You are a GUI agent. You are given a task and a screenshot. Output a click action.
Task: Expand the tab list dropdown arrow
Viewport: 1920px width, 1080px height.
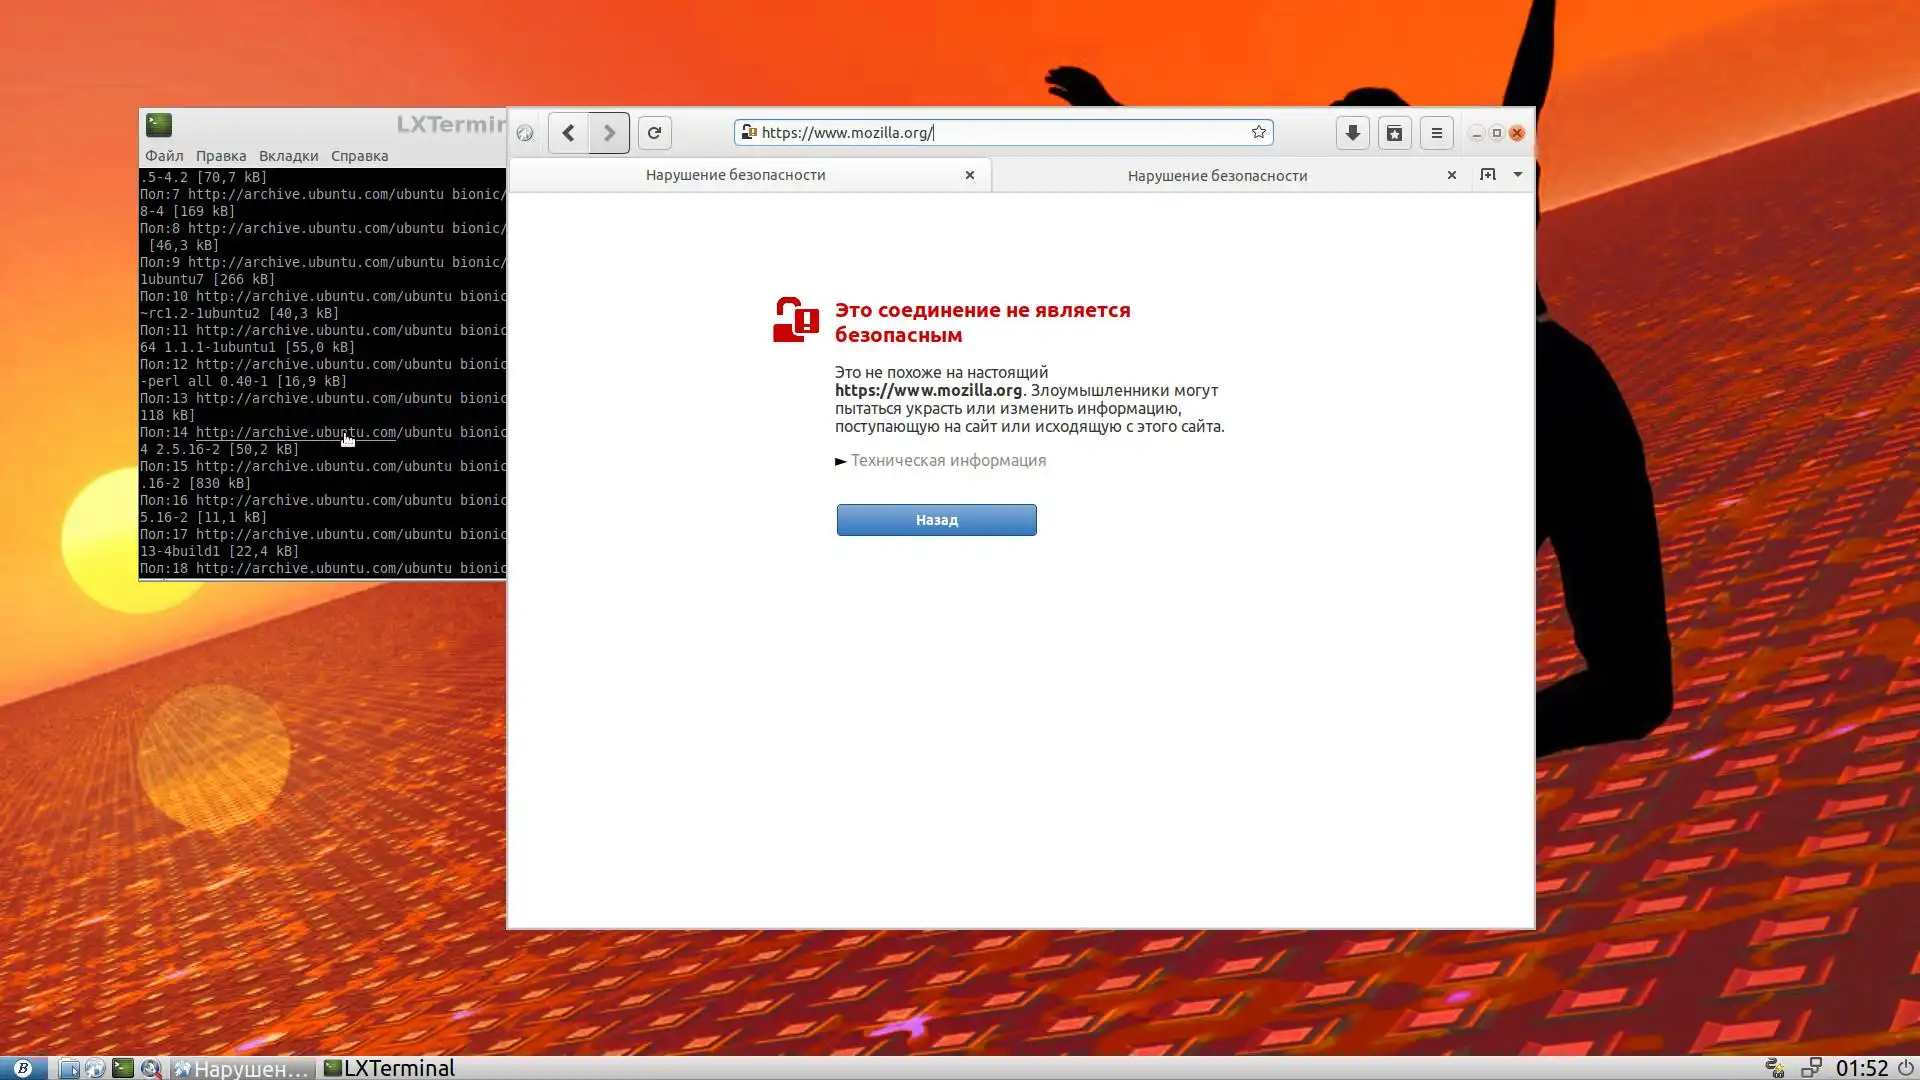(1517, 175)
